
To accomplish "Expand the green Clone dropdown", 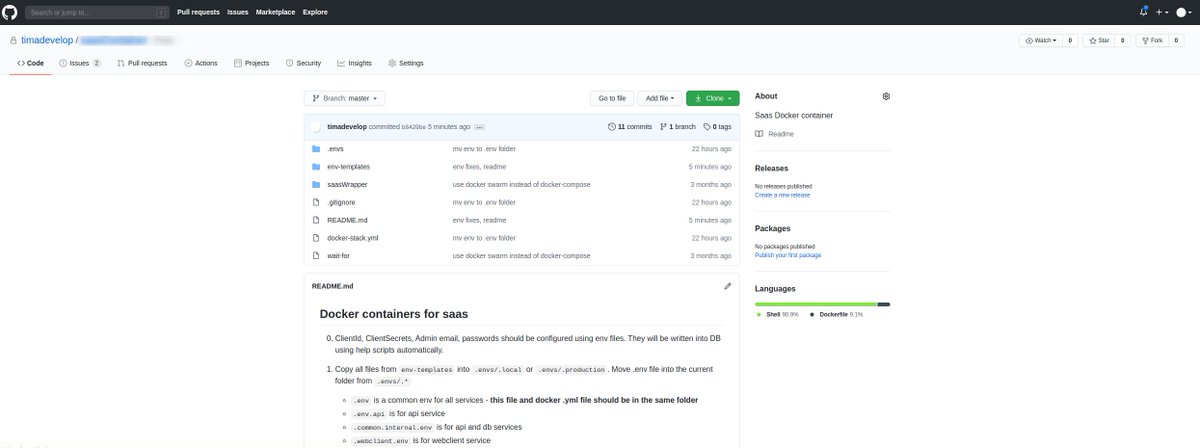I will coord(712,98).
